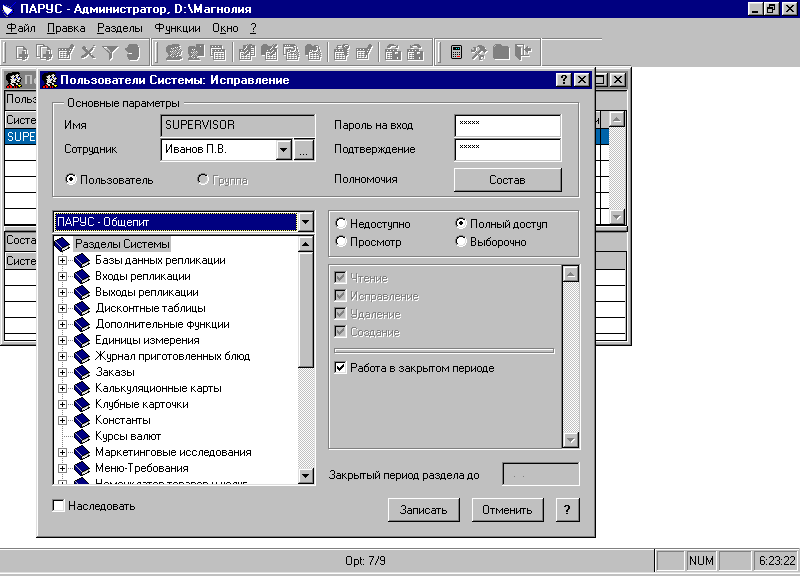Toggle the Работа в закрытом периоде checkbox
The height and width of the screenshot is (576, 800).
coord(340,367)
